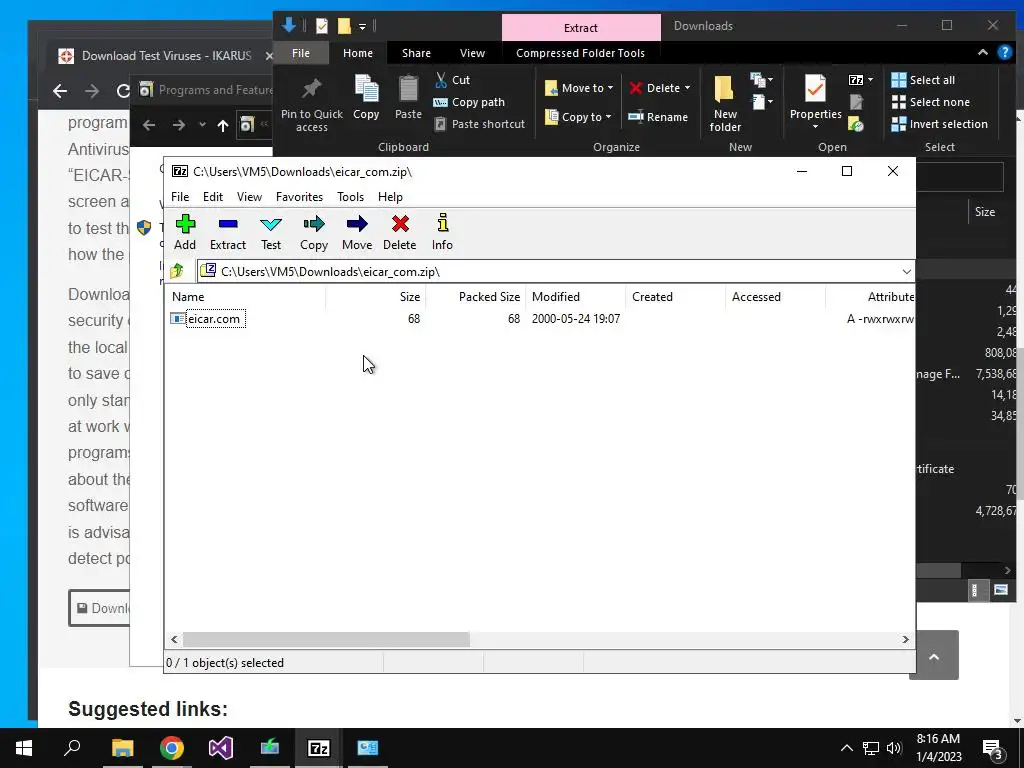1024x768 pixels.
Task: Click scroll left arrow in 7-Zip list
Action: click(174, 639)
